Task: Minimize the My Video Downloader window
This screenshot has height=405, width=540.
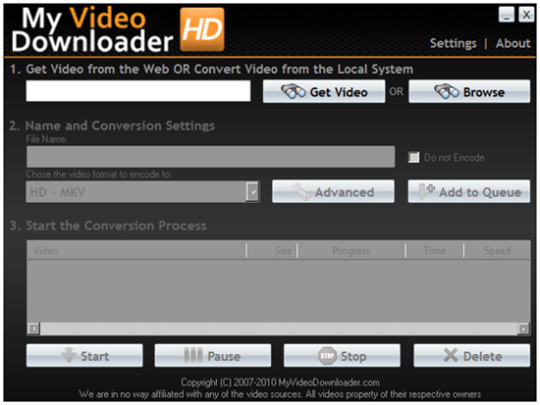Action: coord(506,14)
